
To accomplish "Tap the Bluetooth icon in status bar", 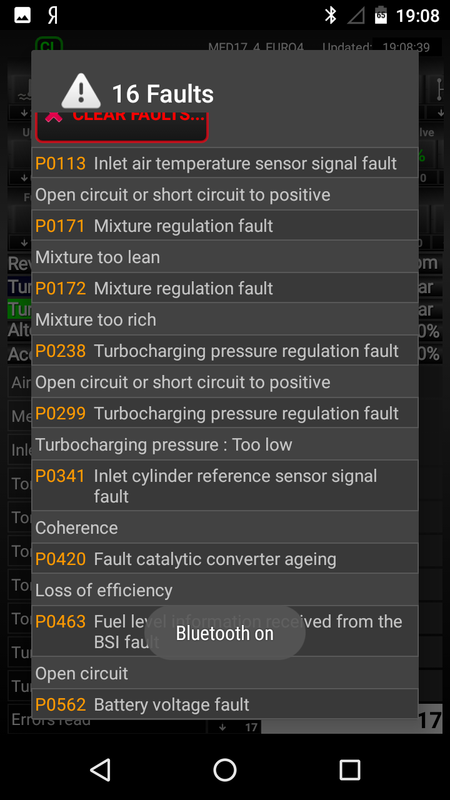I will coord(331,15).
